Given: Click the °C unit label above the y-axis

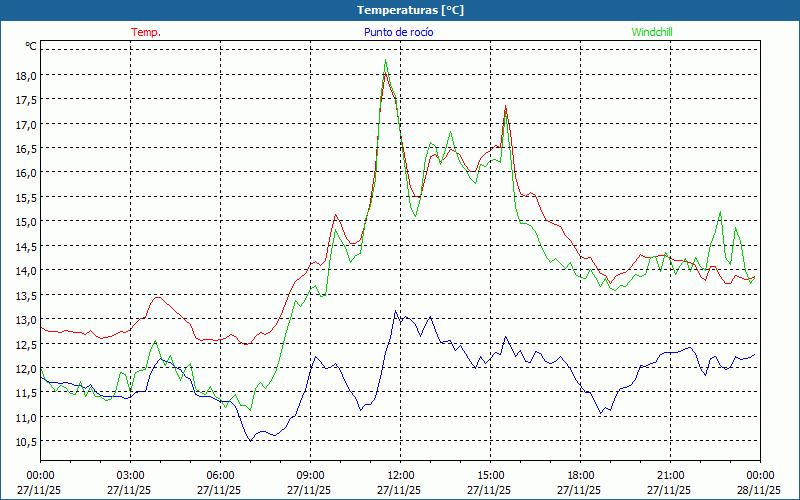Looking at the screenshot, I should (31, 46).
